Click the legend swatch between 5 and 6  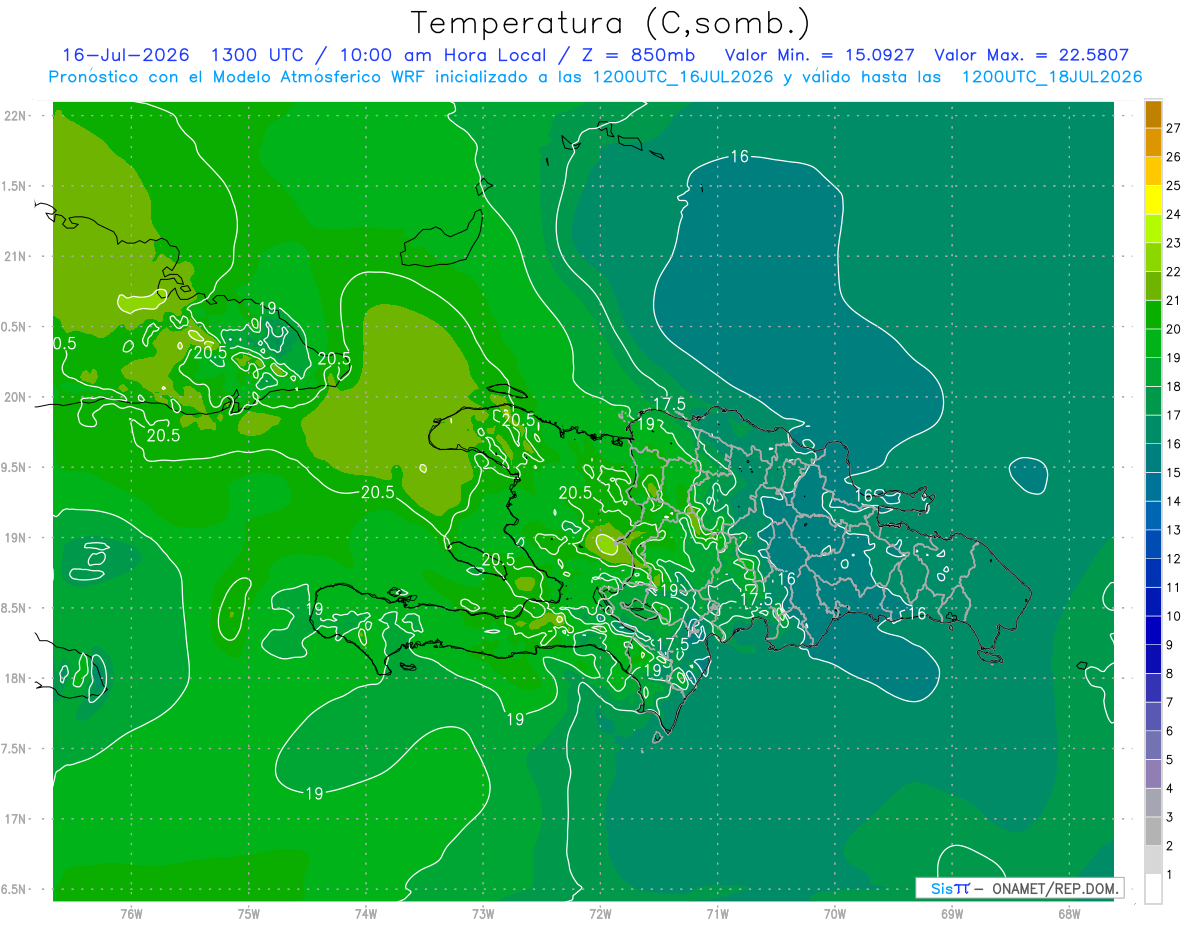click(1153, 745)
